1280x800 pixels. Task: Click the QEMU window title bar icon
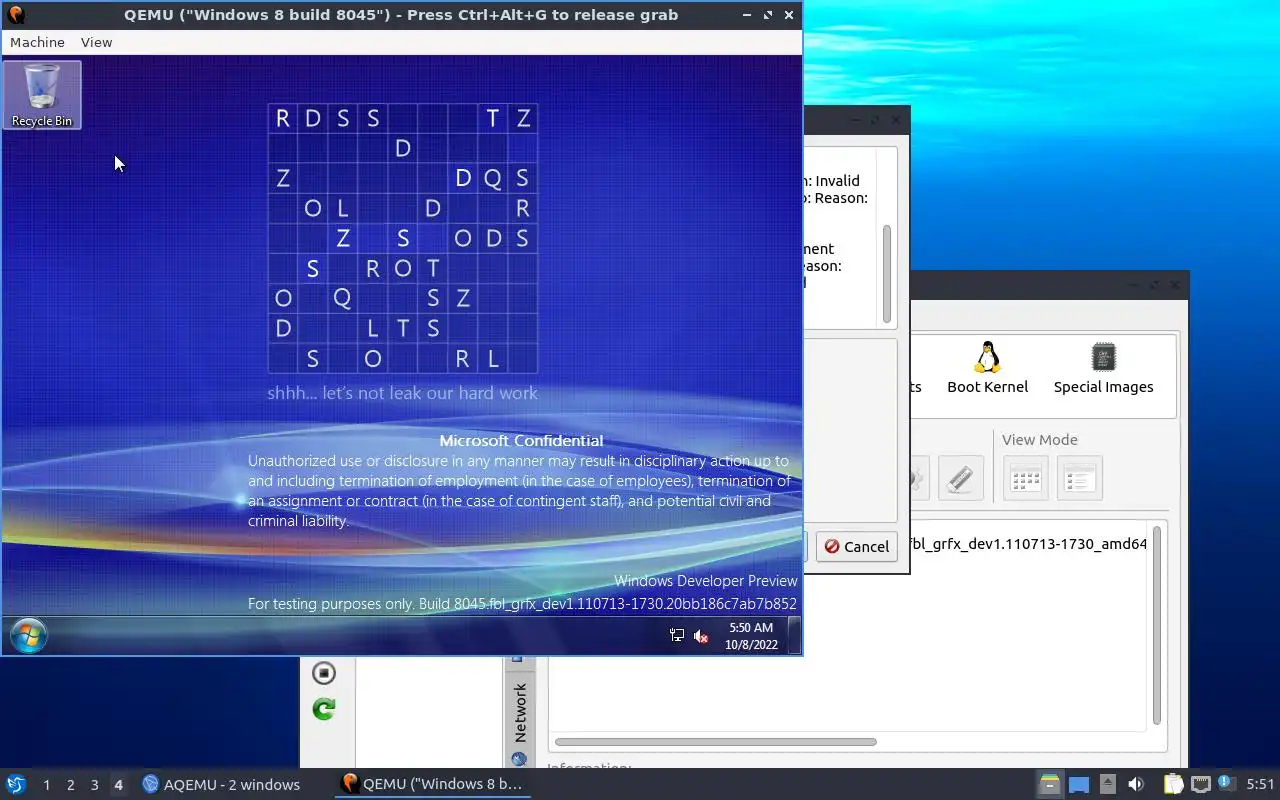15,14
